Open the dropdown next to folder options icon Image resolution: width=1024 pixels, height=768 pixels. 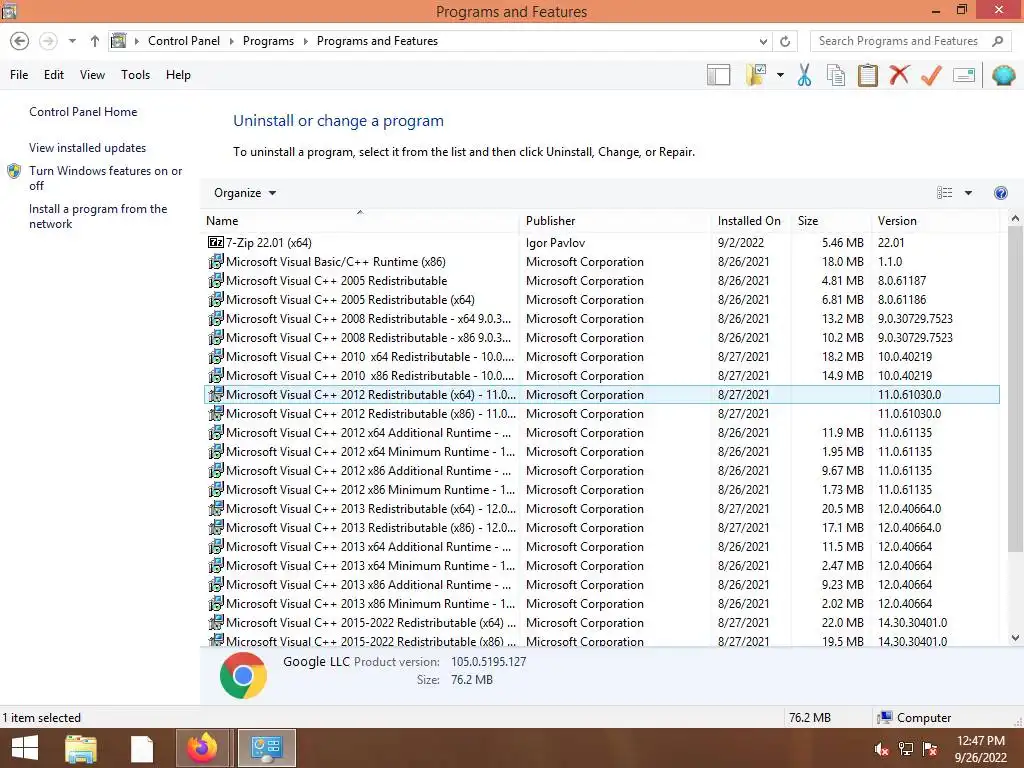pos(780,75)
